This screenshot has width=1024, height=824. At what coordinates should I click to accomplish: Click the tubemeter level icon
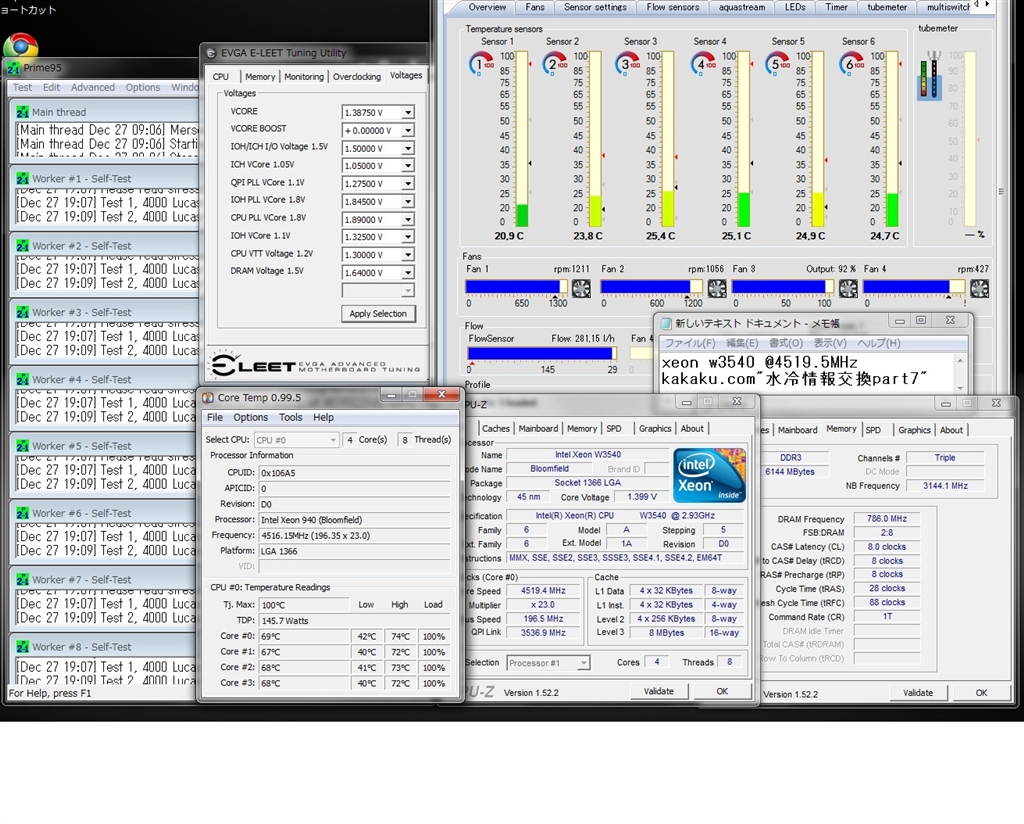coord(929,76)
